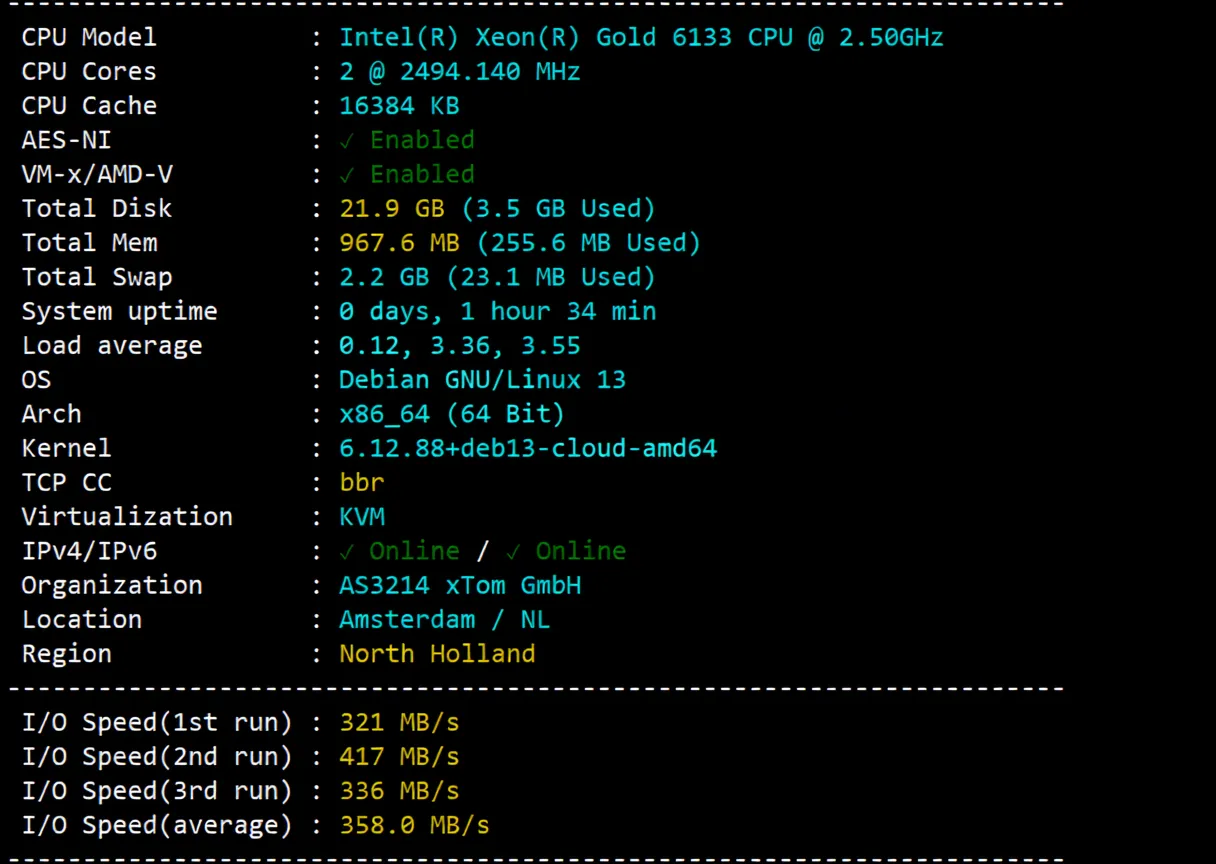Screen dimensions: 1216x864
Task: Select the Organization label
Action: [112, 585]
